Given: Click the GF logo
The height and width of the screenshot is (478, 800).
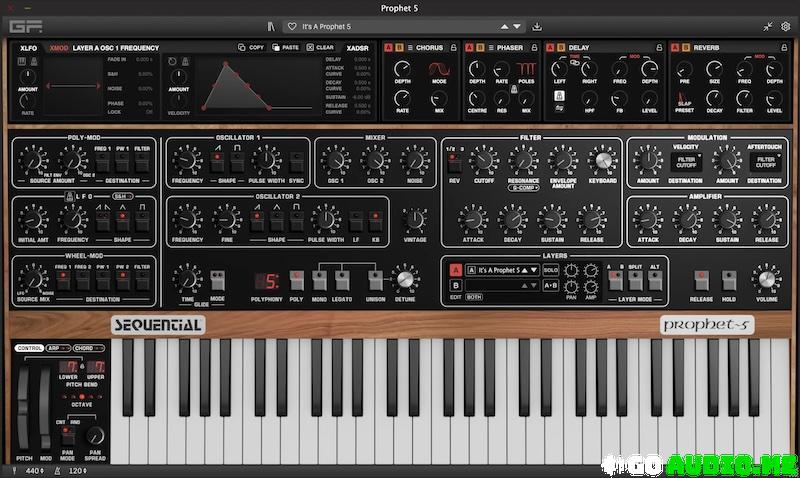Looking at the screenshot, I should [26, 27].
